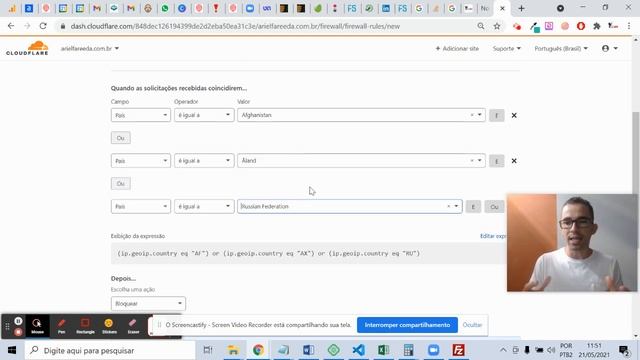The image size is (640, 360).
Task: Close the current Chrome tab
Action: tap(502, 8)
